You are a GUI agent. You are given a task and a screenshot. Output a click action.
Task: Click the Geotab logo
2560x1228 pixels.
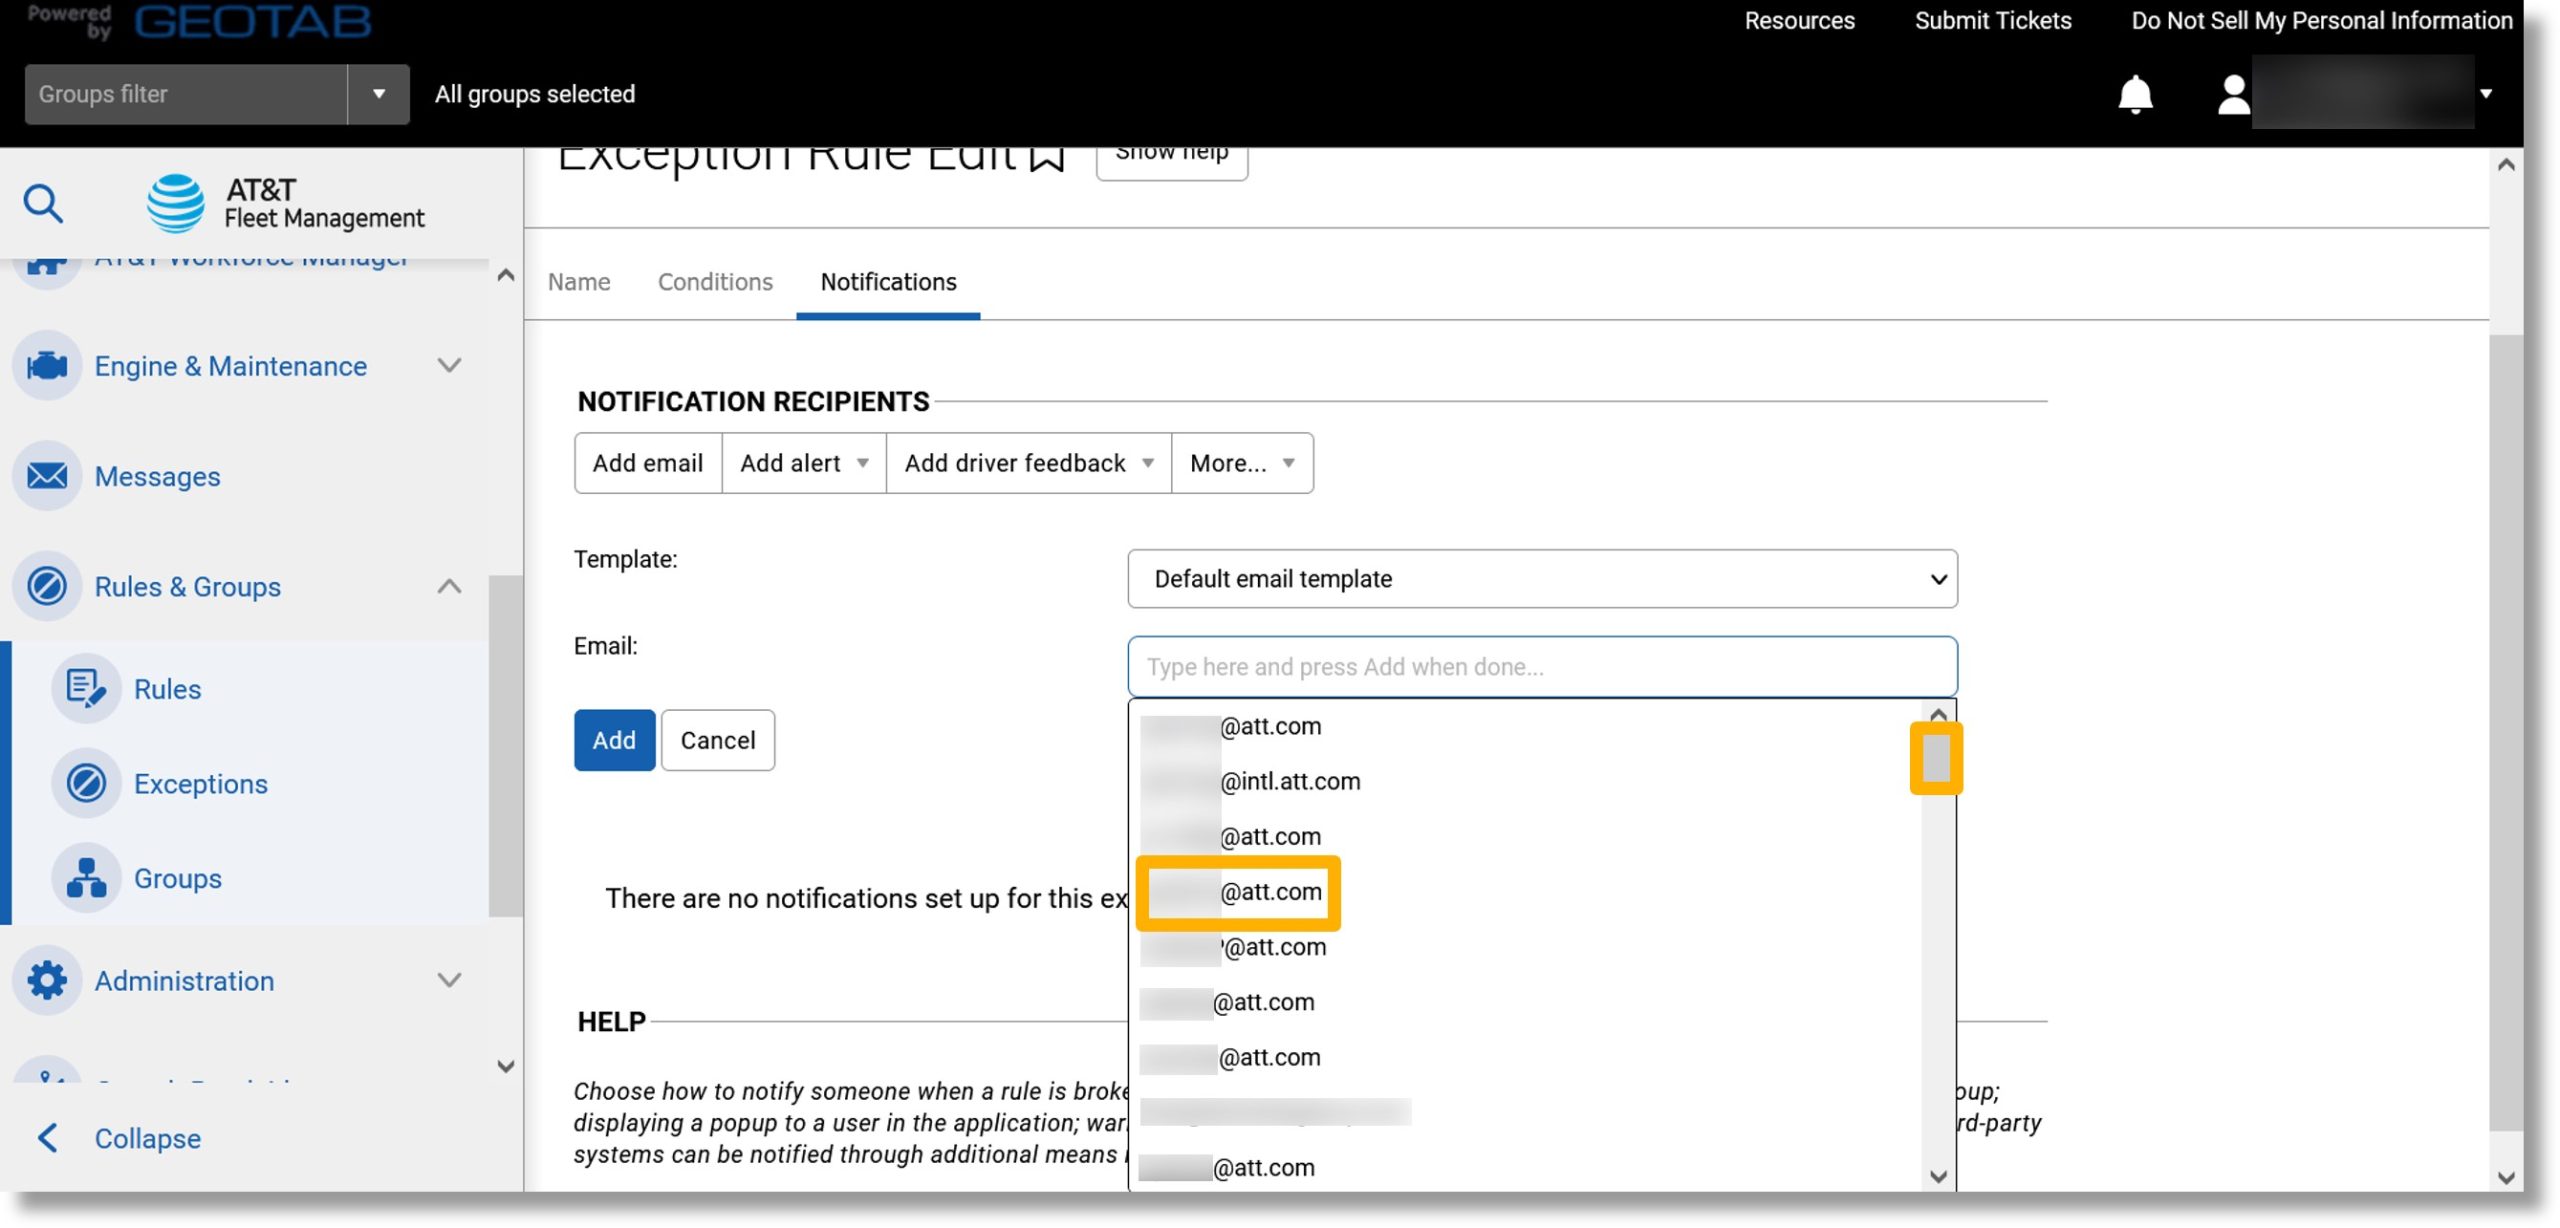pyautogui.click(x=252, y=20)
